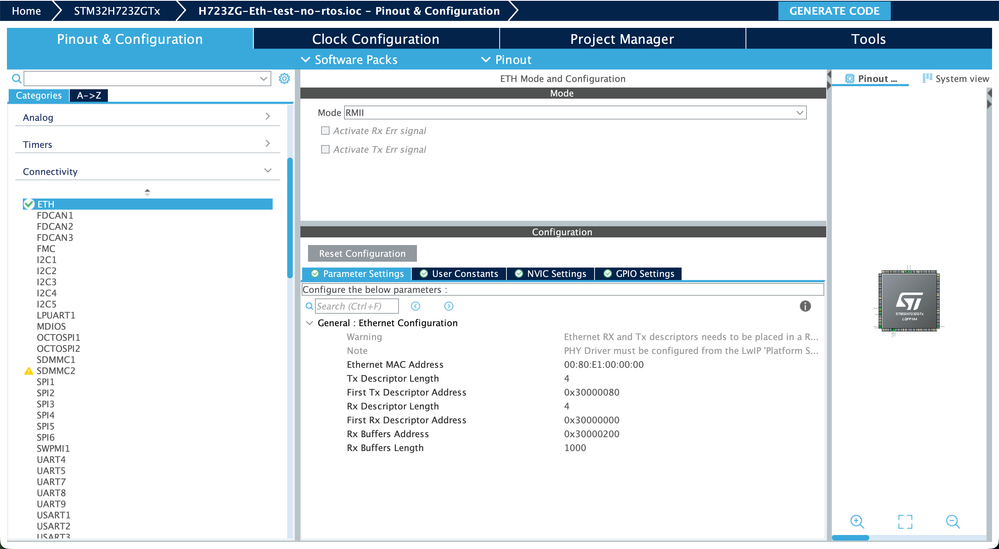Click STM32H723ZGTx breadcrumb
The image size is (999, 549).
coord(117,11)
